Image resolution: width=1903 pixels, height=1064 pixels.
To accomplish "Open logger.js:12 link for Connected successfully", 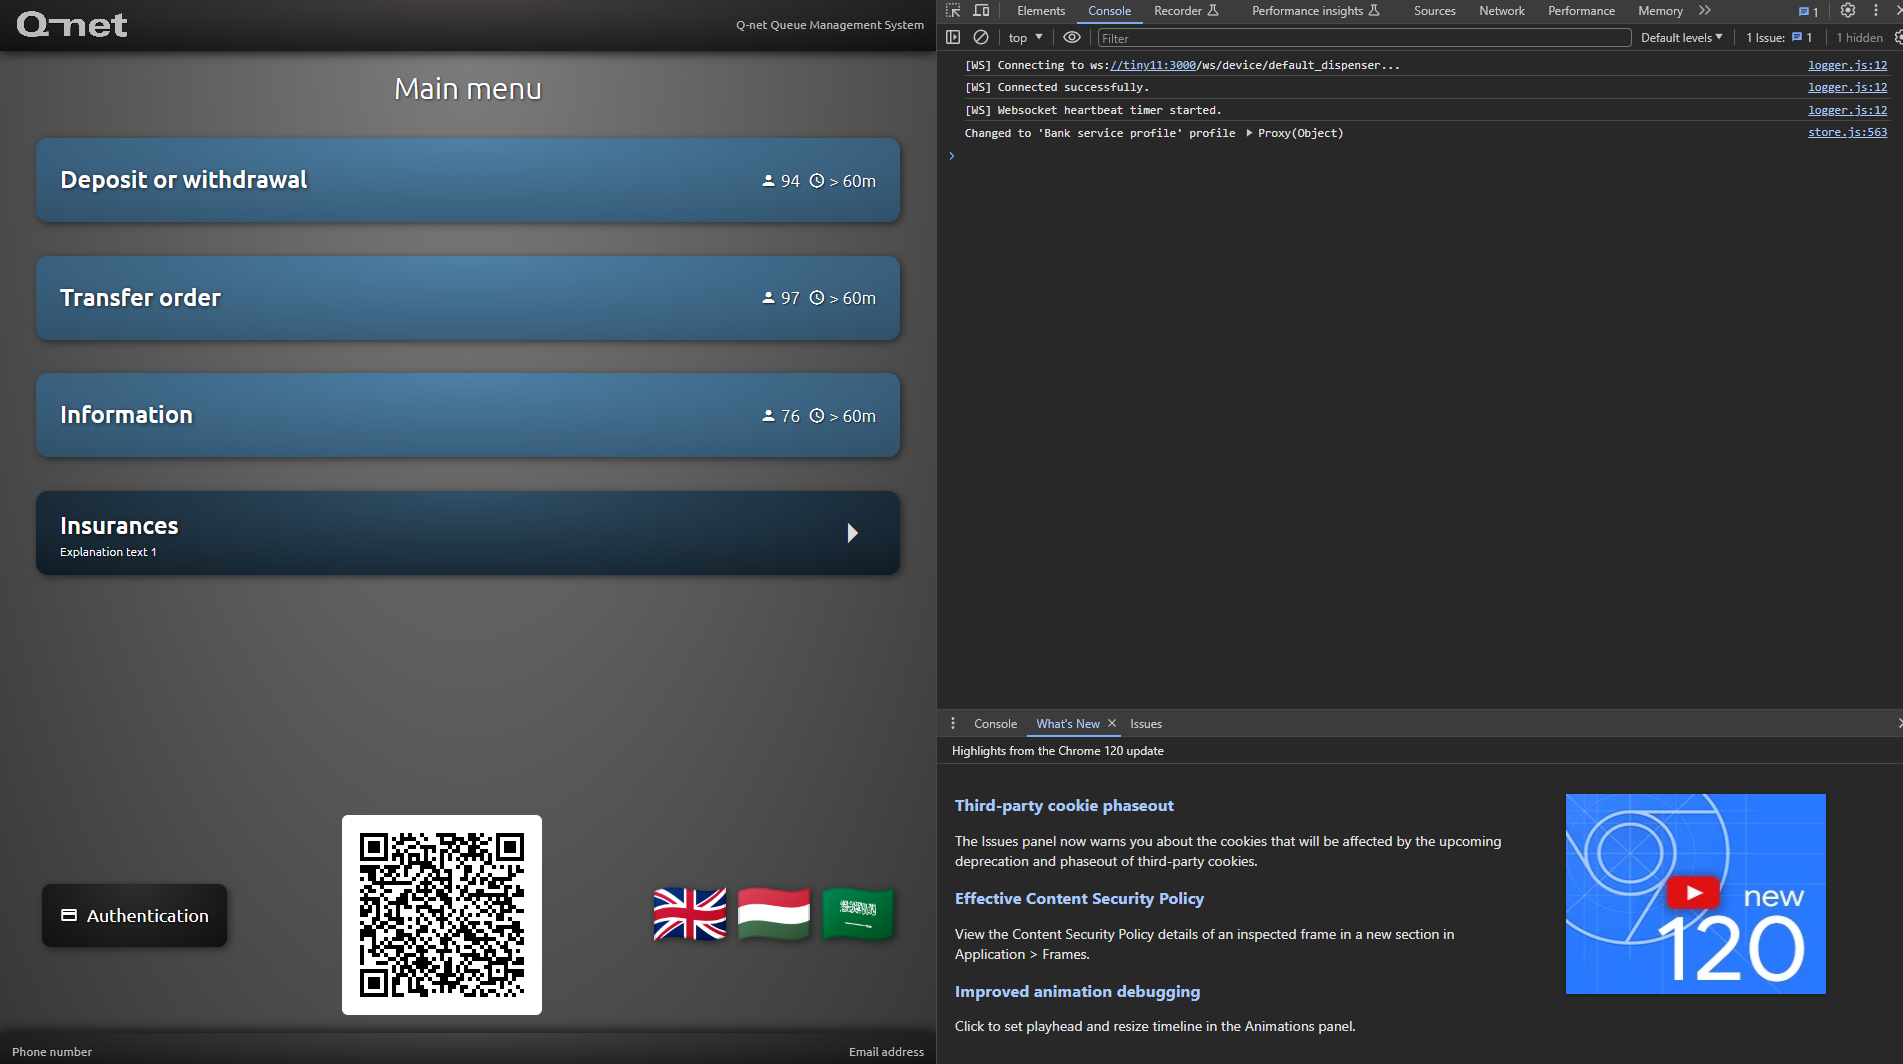I will 1847,88.
